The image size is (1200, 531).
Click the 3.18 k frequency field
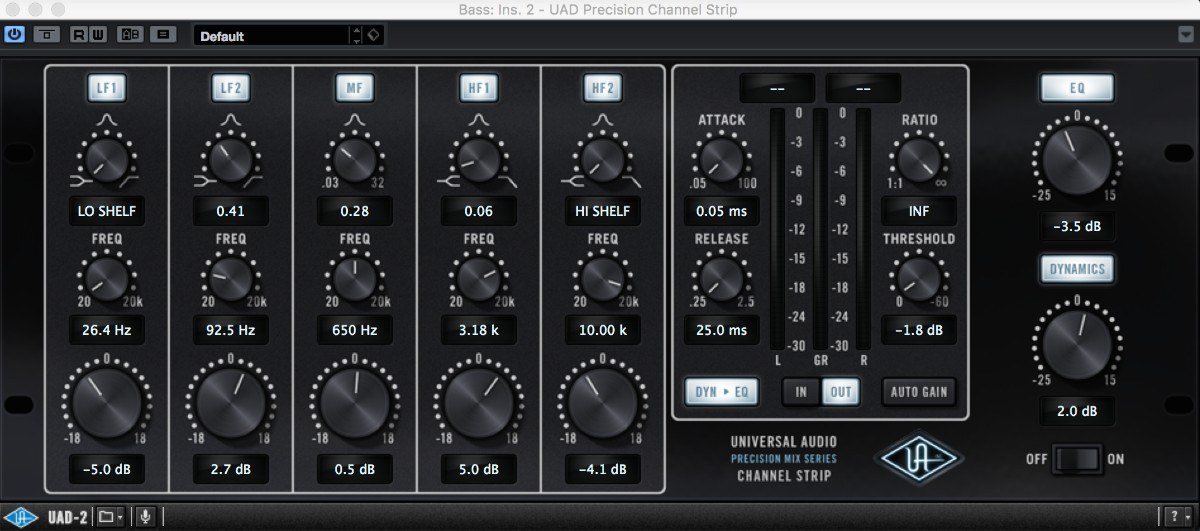[479, 329]
